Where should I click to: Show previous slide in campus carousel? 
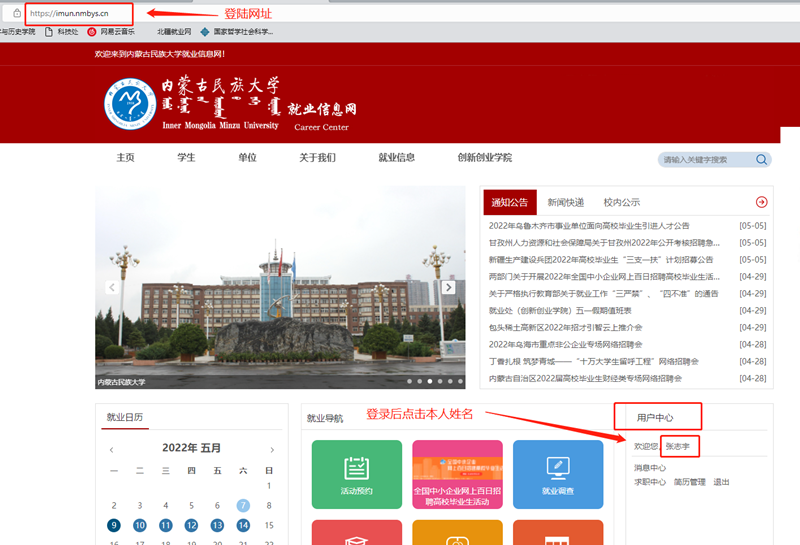[x=112, y=287]
